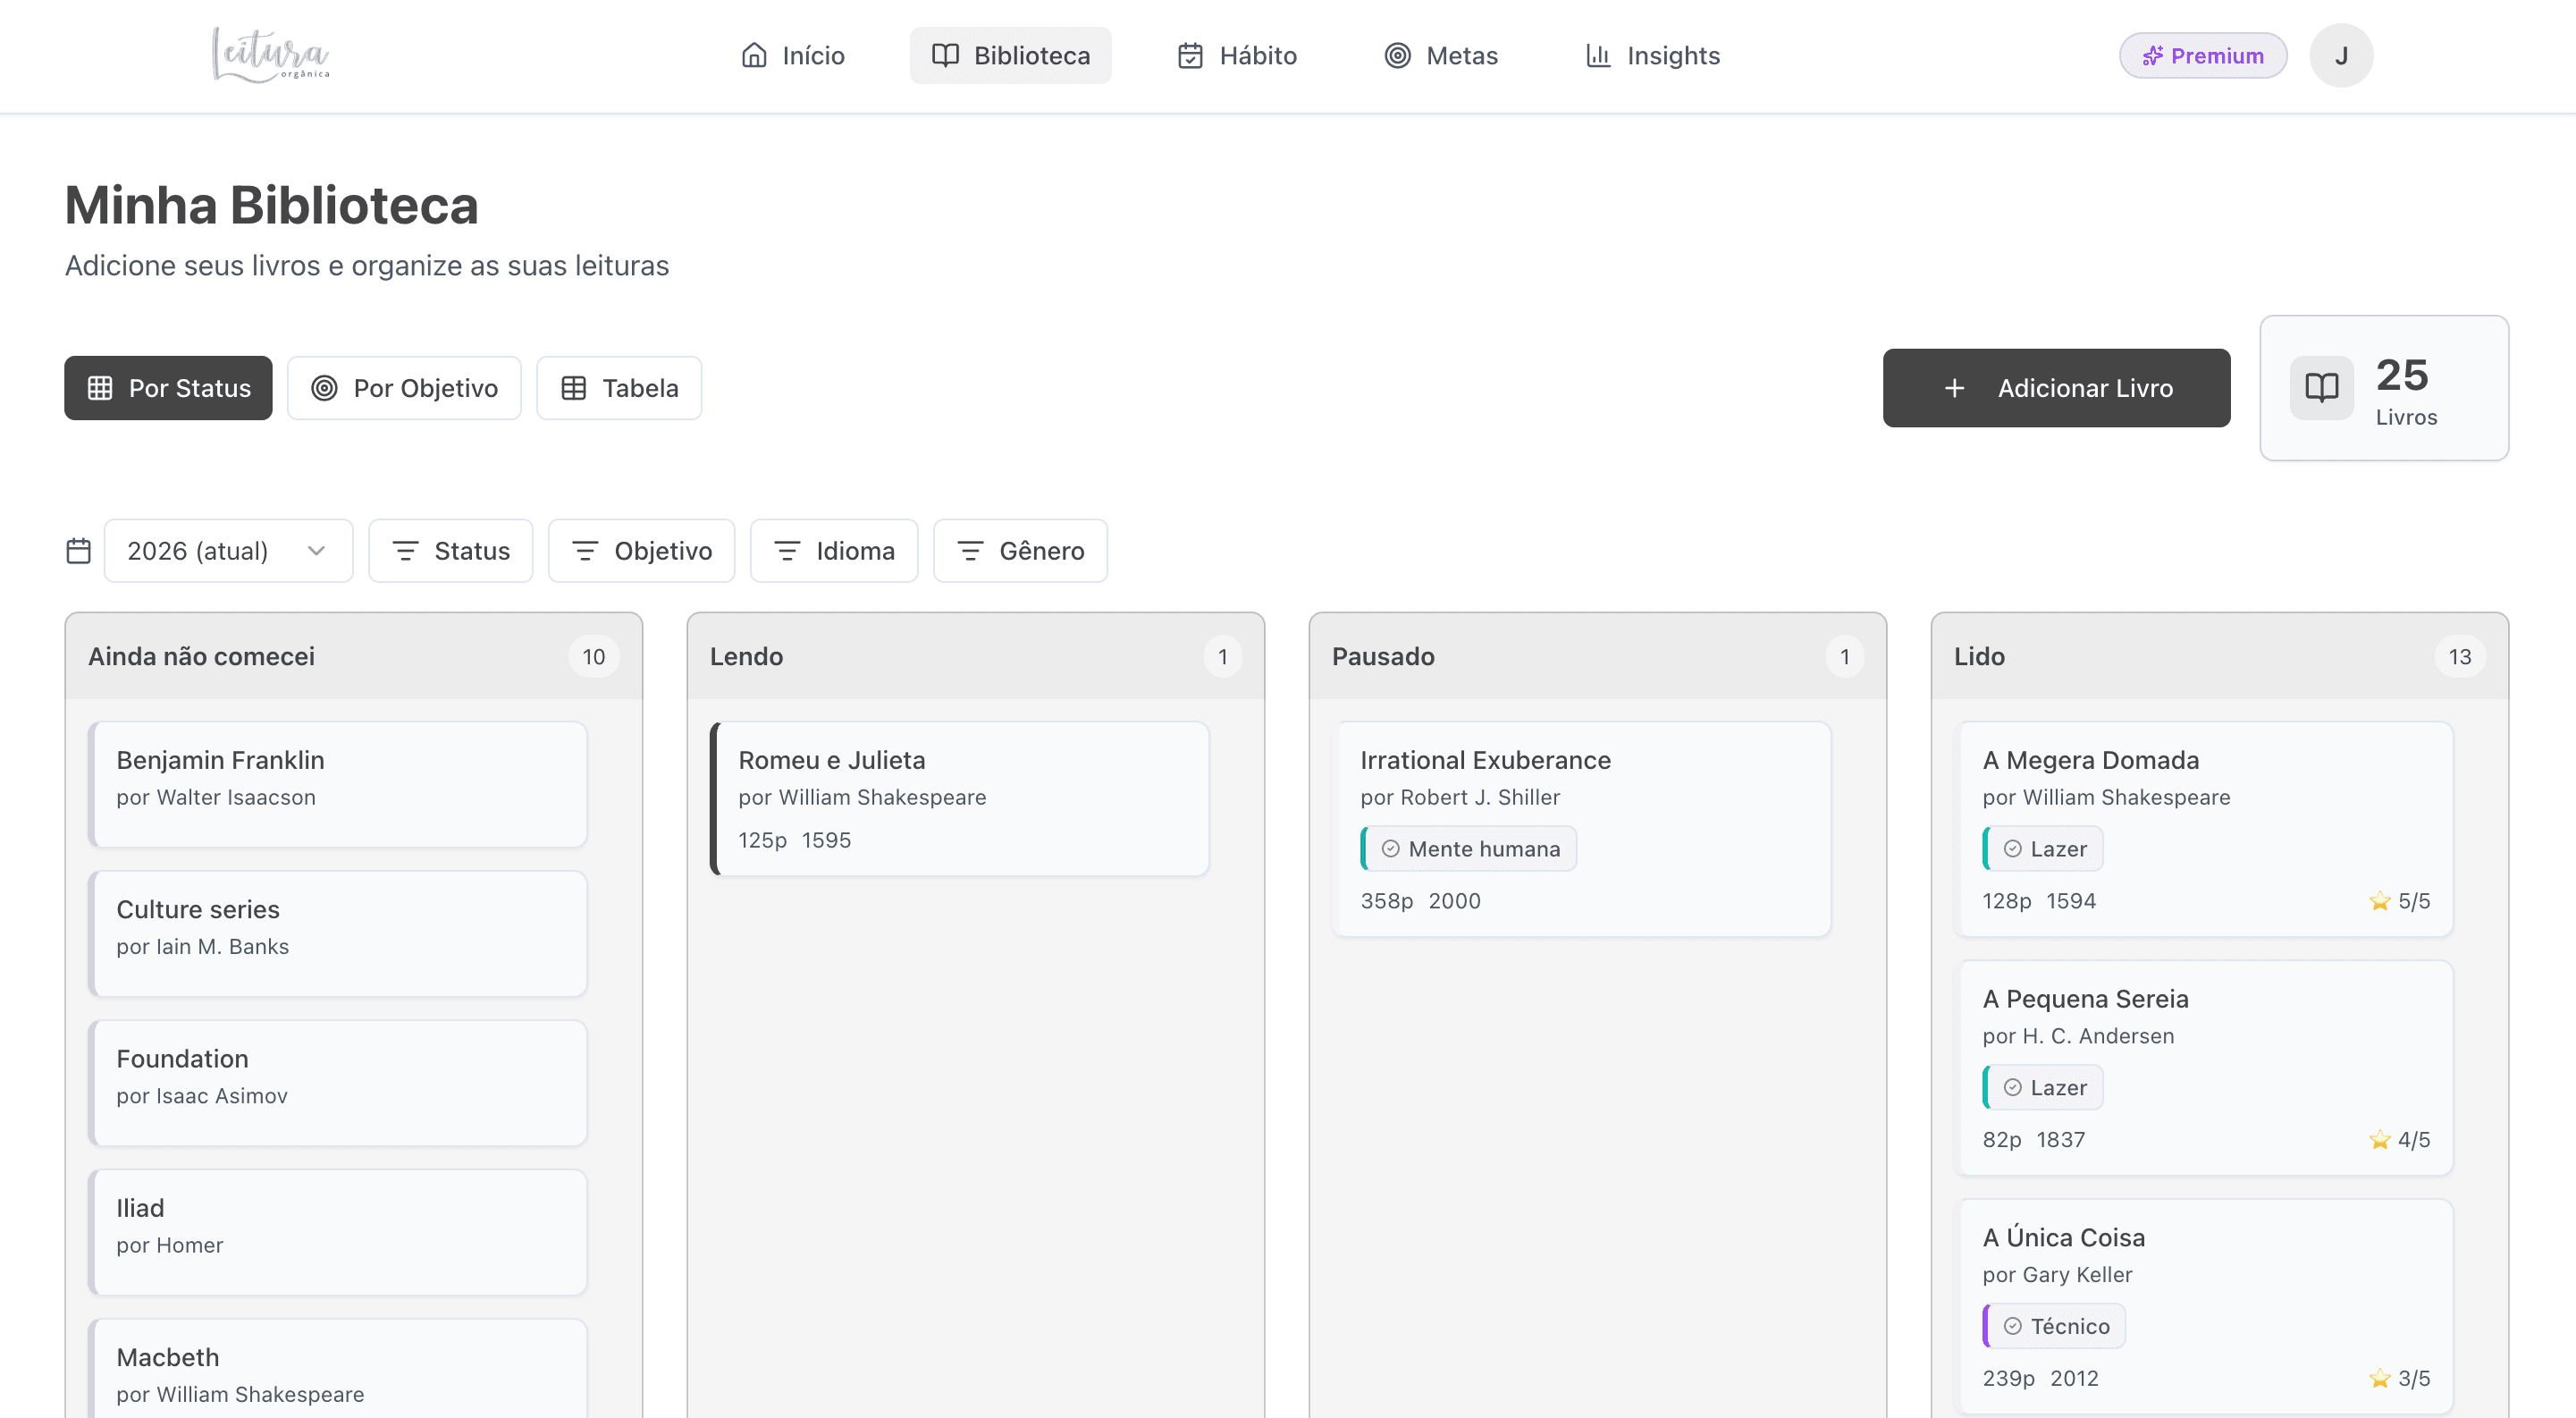Click the home icon beside Início
This screenshot has width=2576, height=1418.
point(754,55)
